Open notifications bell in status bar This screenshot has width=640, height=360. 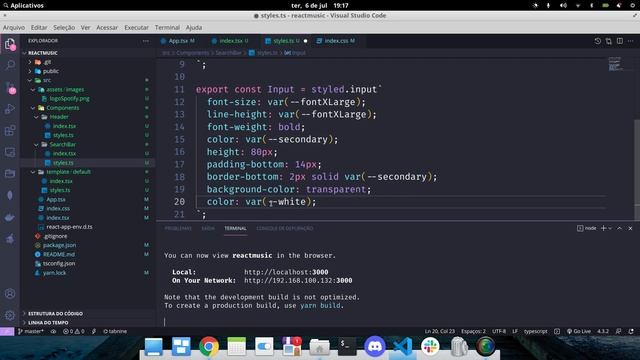(x=631, y=331)
